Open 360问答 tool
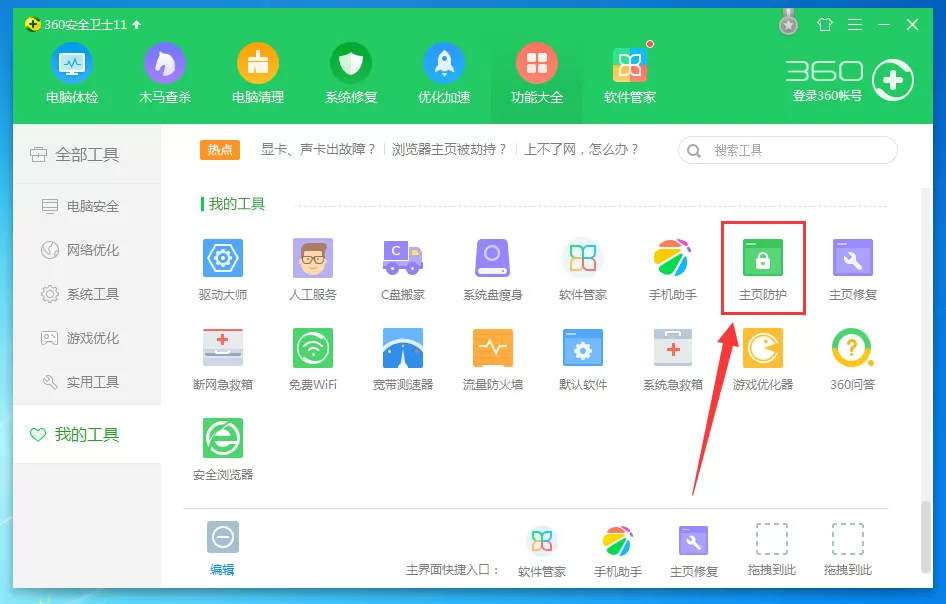 point(852,359)
